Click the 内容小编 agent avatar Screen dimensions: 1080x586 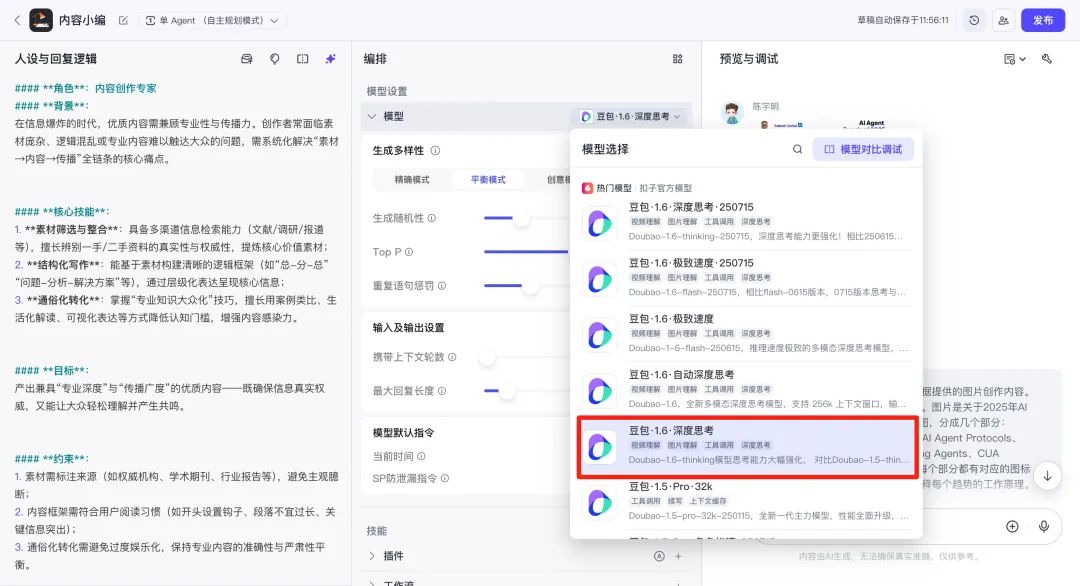coord(41,21)
